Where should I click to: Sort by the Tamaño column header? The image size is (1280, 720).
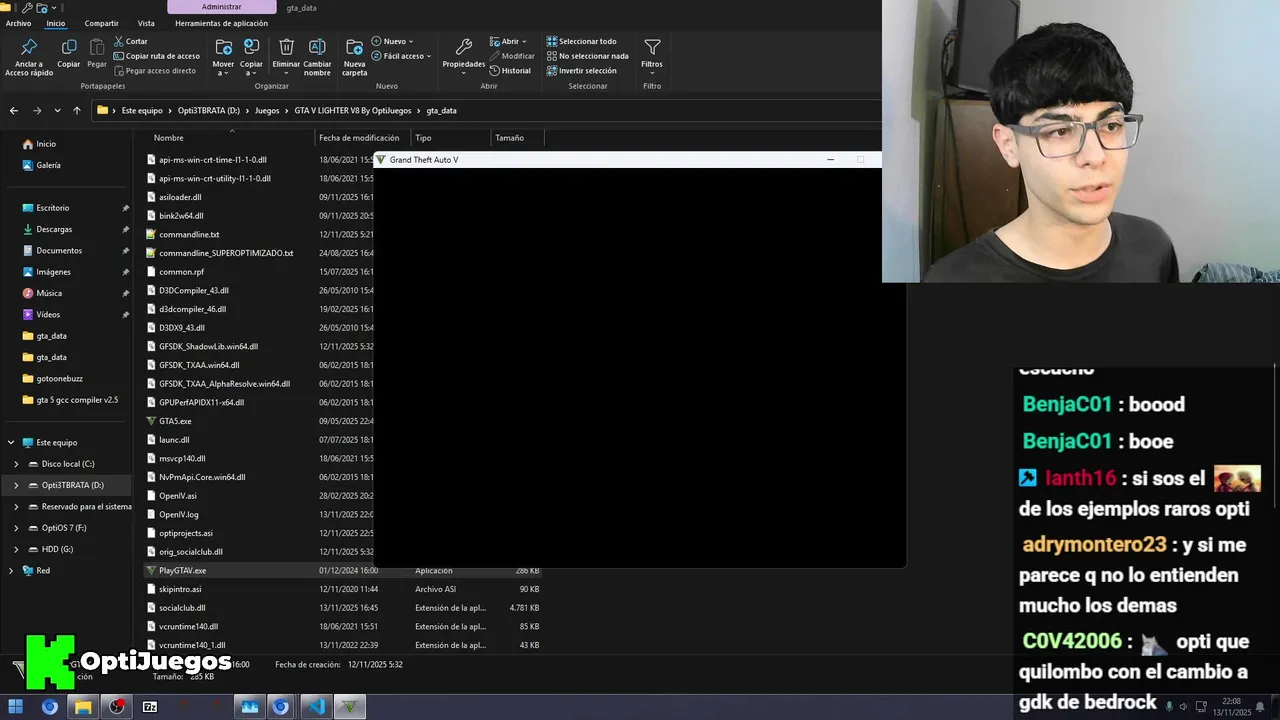pos(509,138)
